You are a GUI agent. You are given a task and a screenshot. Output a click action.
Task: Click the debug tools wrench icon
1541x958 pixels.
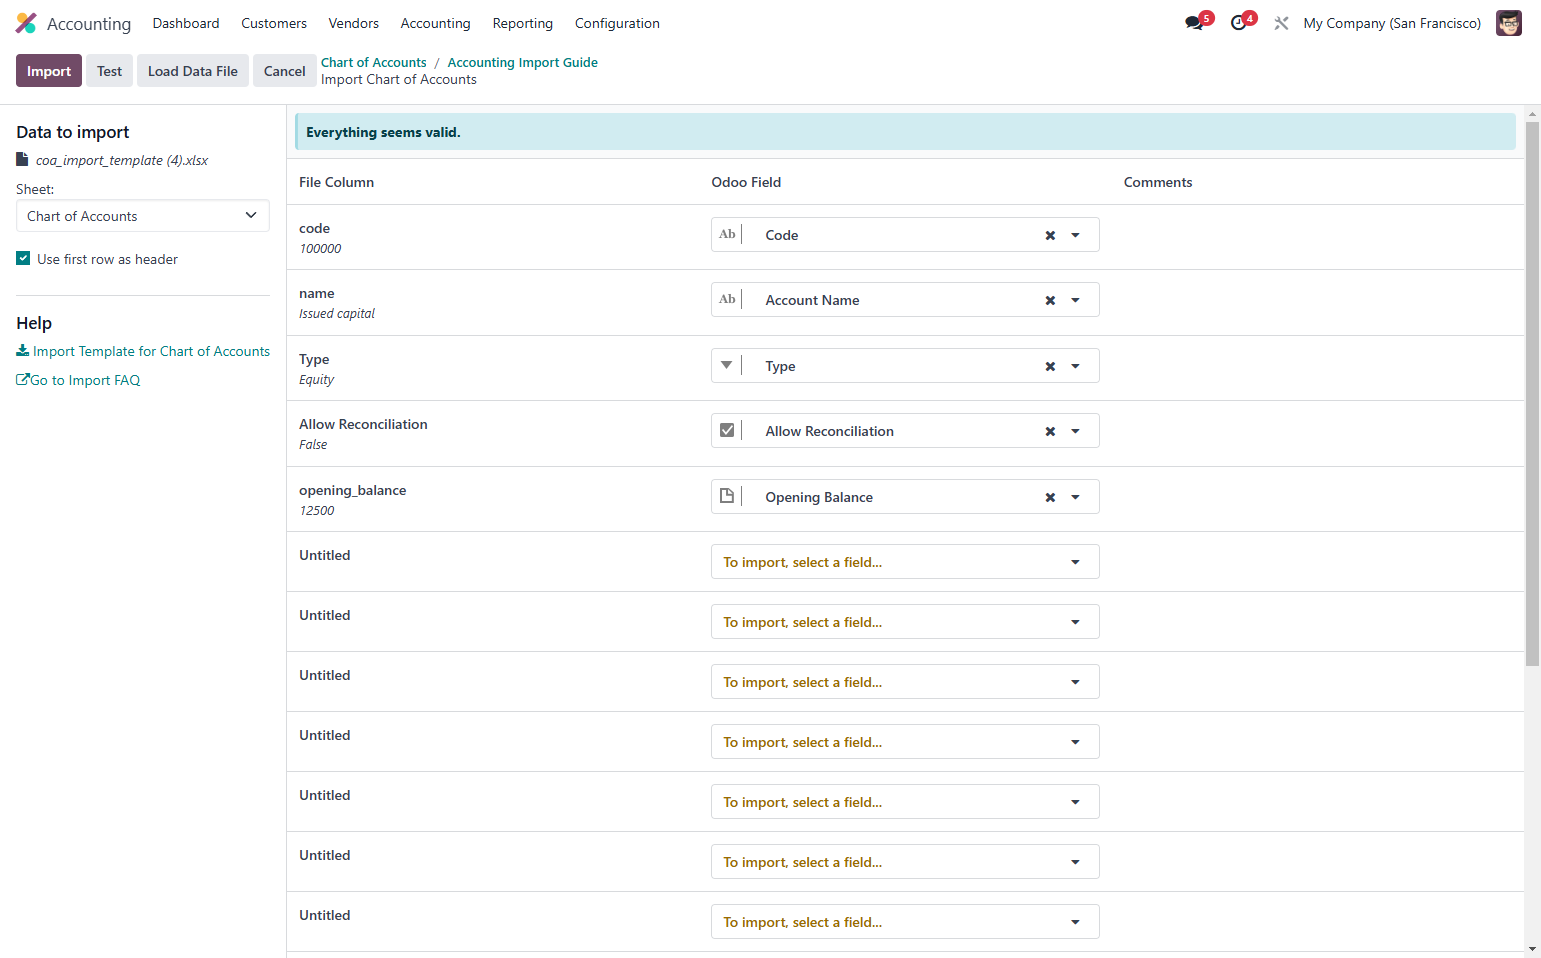(1281, 23)
